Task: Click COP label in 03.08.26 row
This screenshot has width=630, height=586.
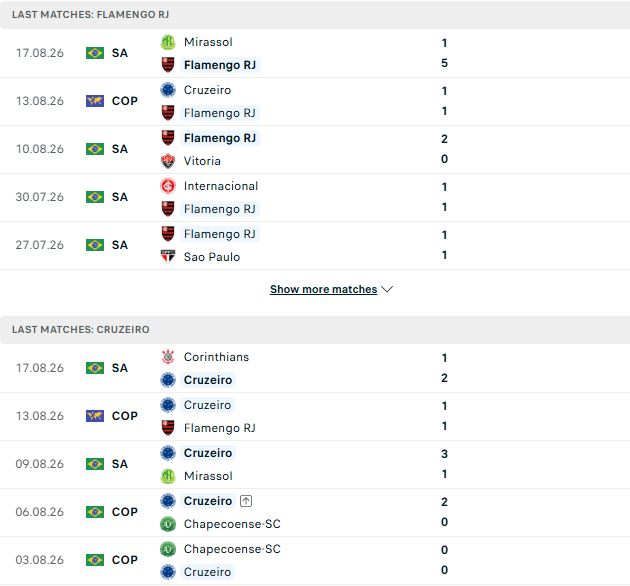Action: coord(125,560)
